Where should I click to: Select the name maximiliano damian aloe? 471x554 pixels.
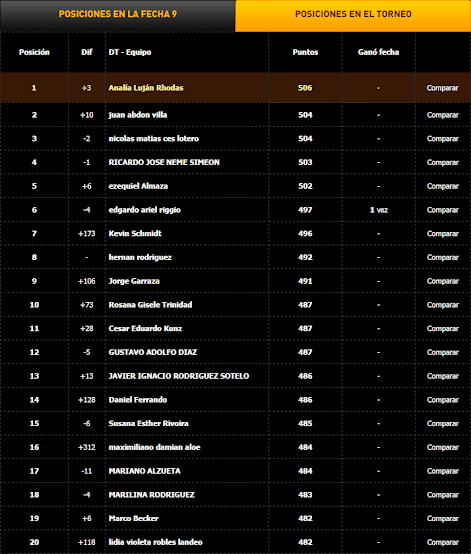pos(154,447)
